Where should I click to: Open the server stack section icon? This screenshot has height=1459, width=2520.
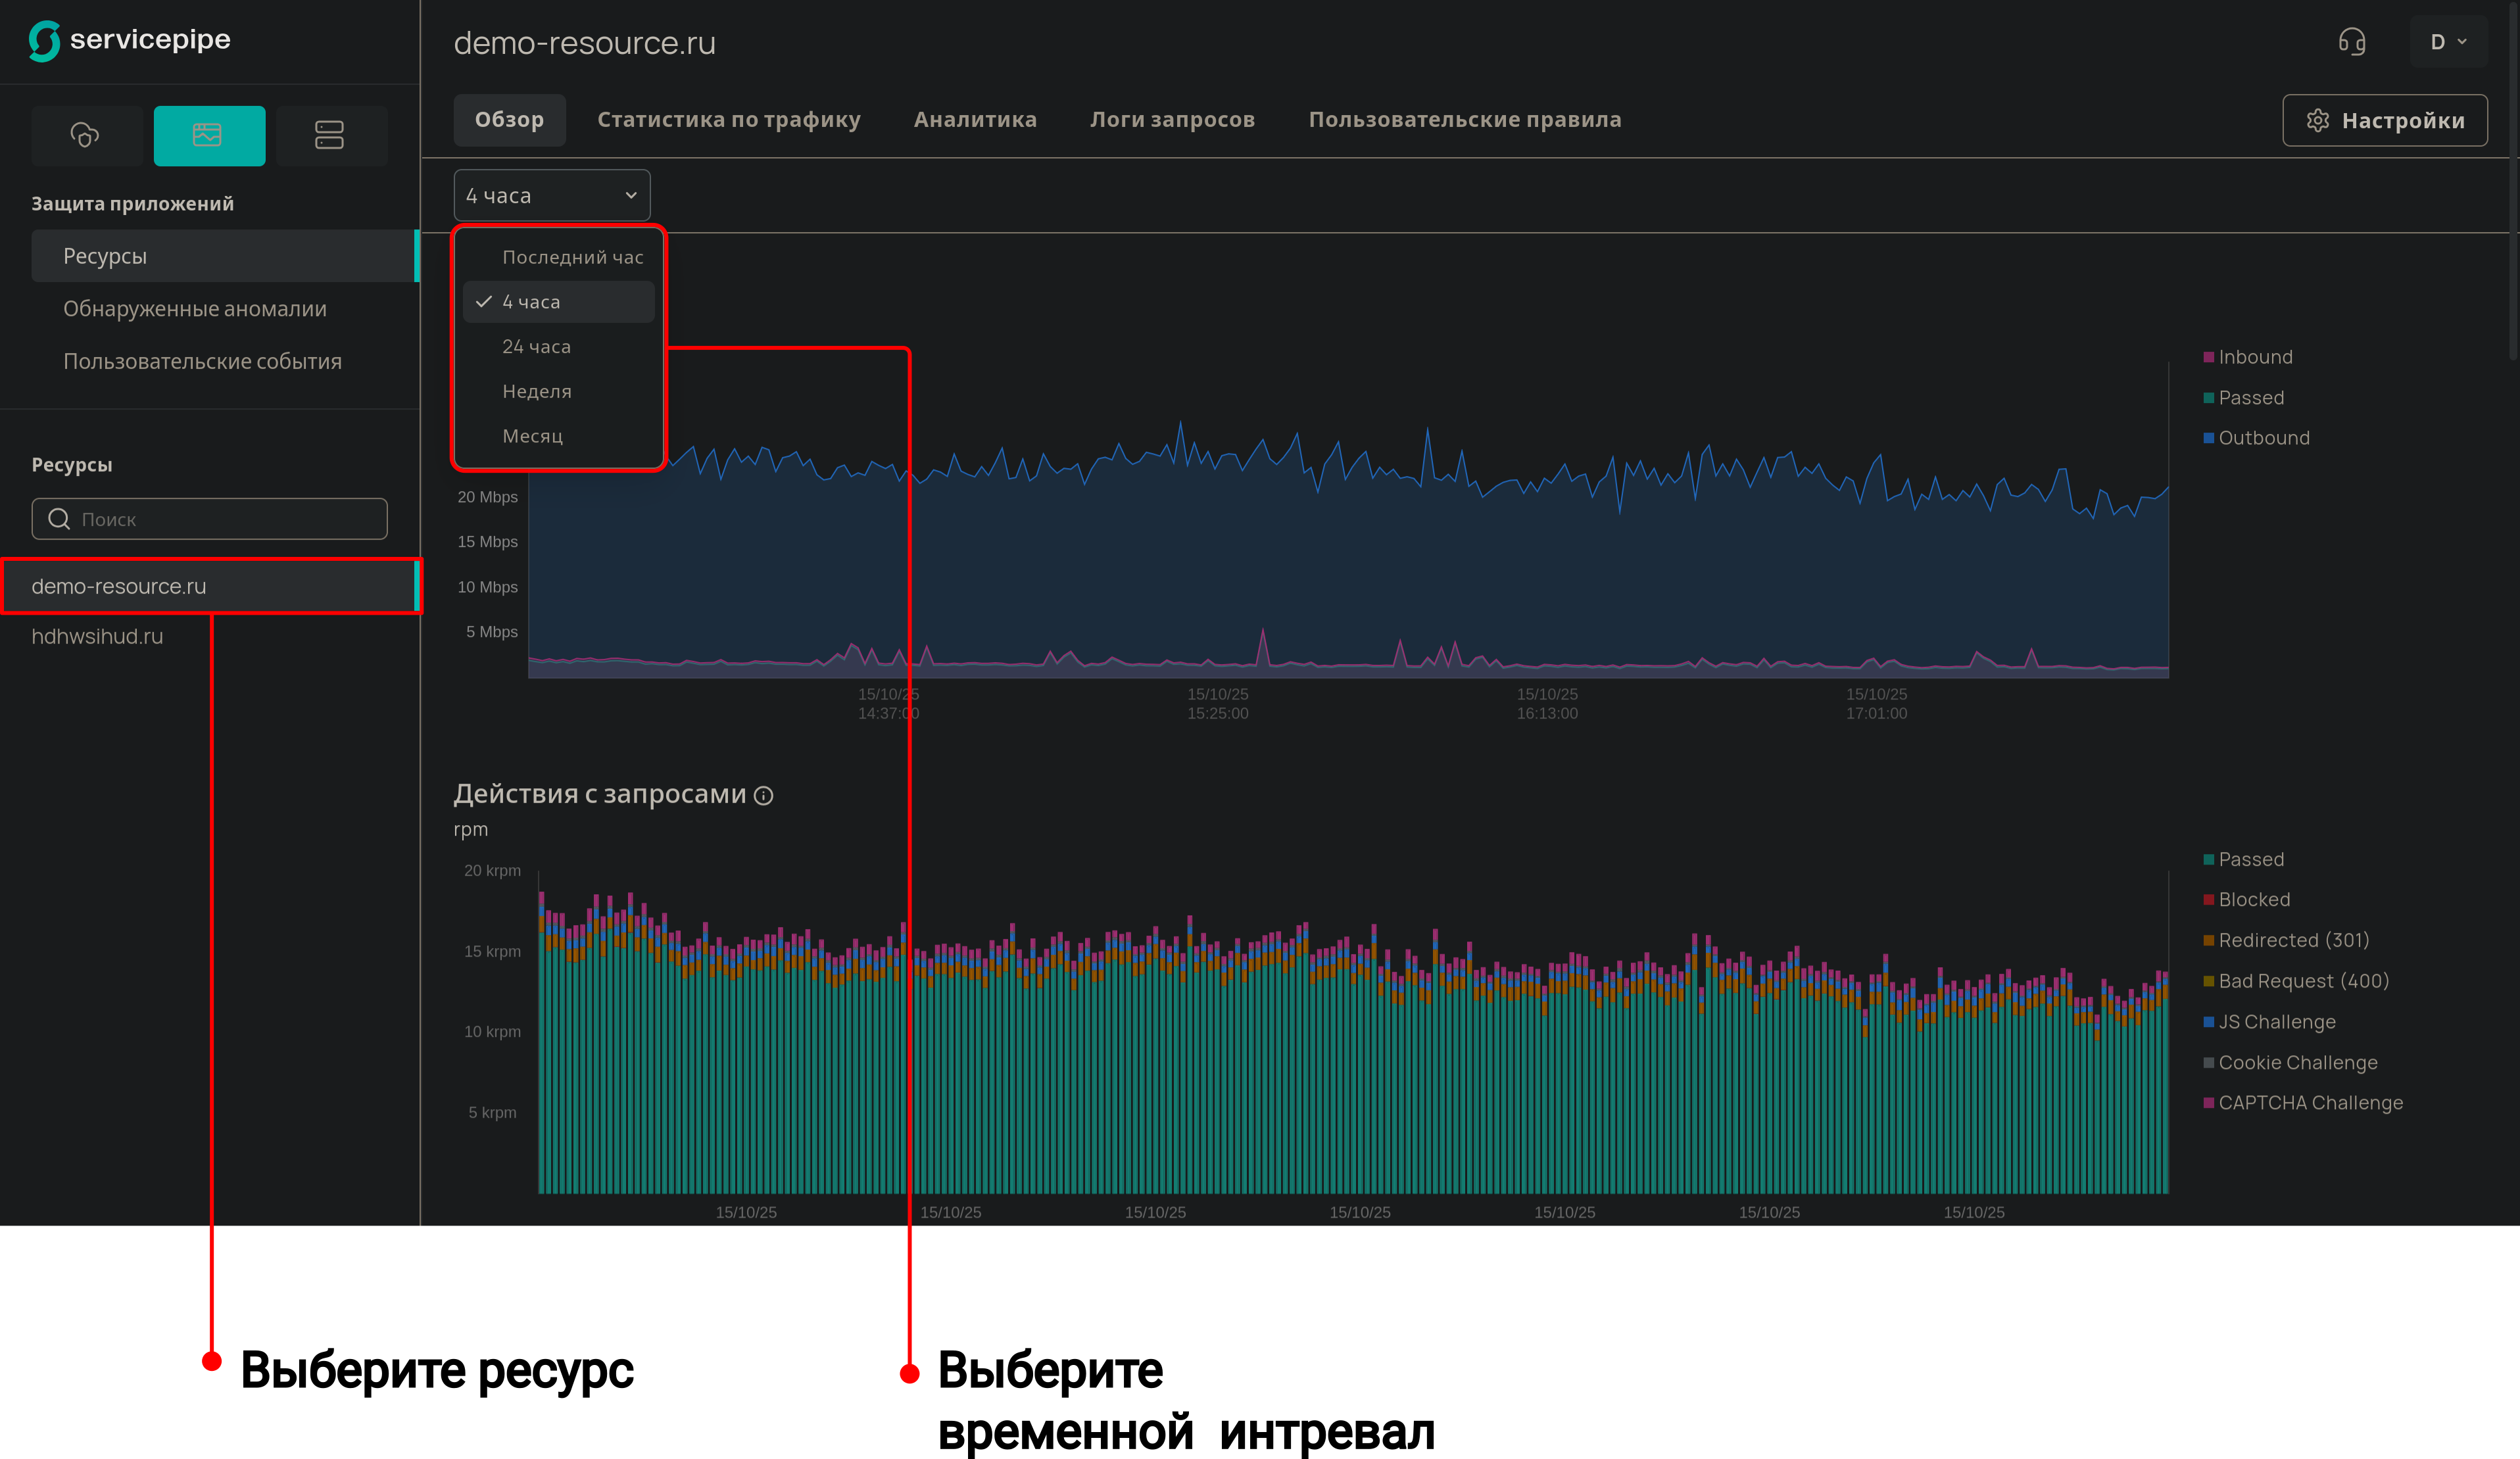330,135
